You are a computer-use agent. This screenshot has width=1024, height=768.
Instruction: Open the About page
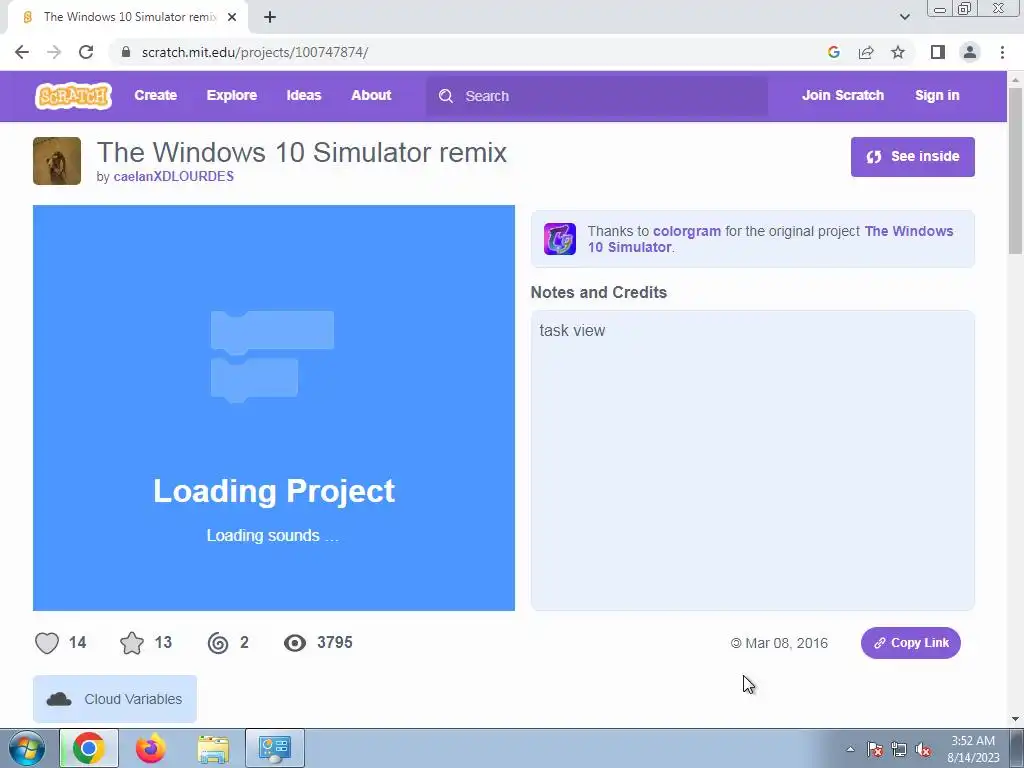coord(371,95)
